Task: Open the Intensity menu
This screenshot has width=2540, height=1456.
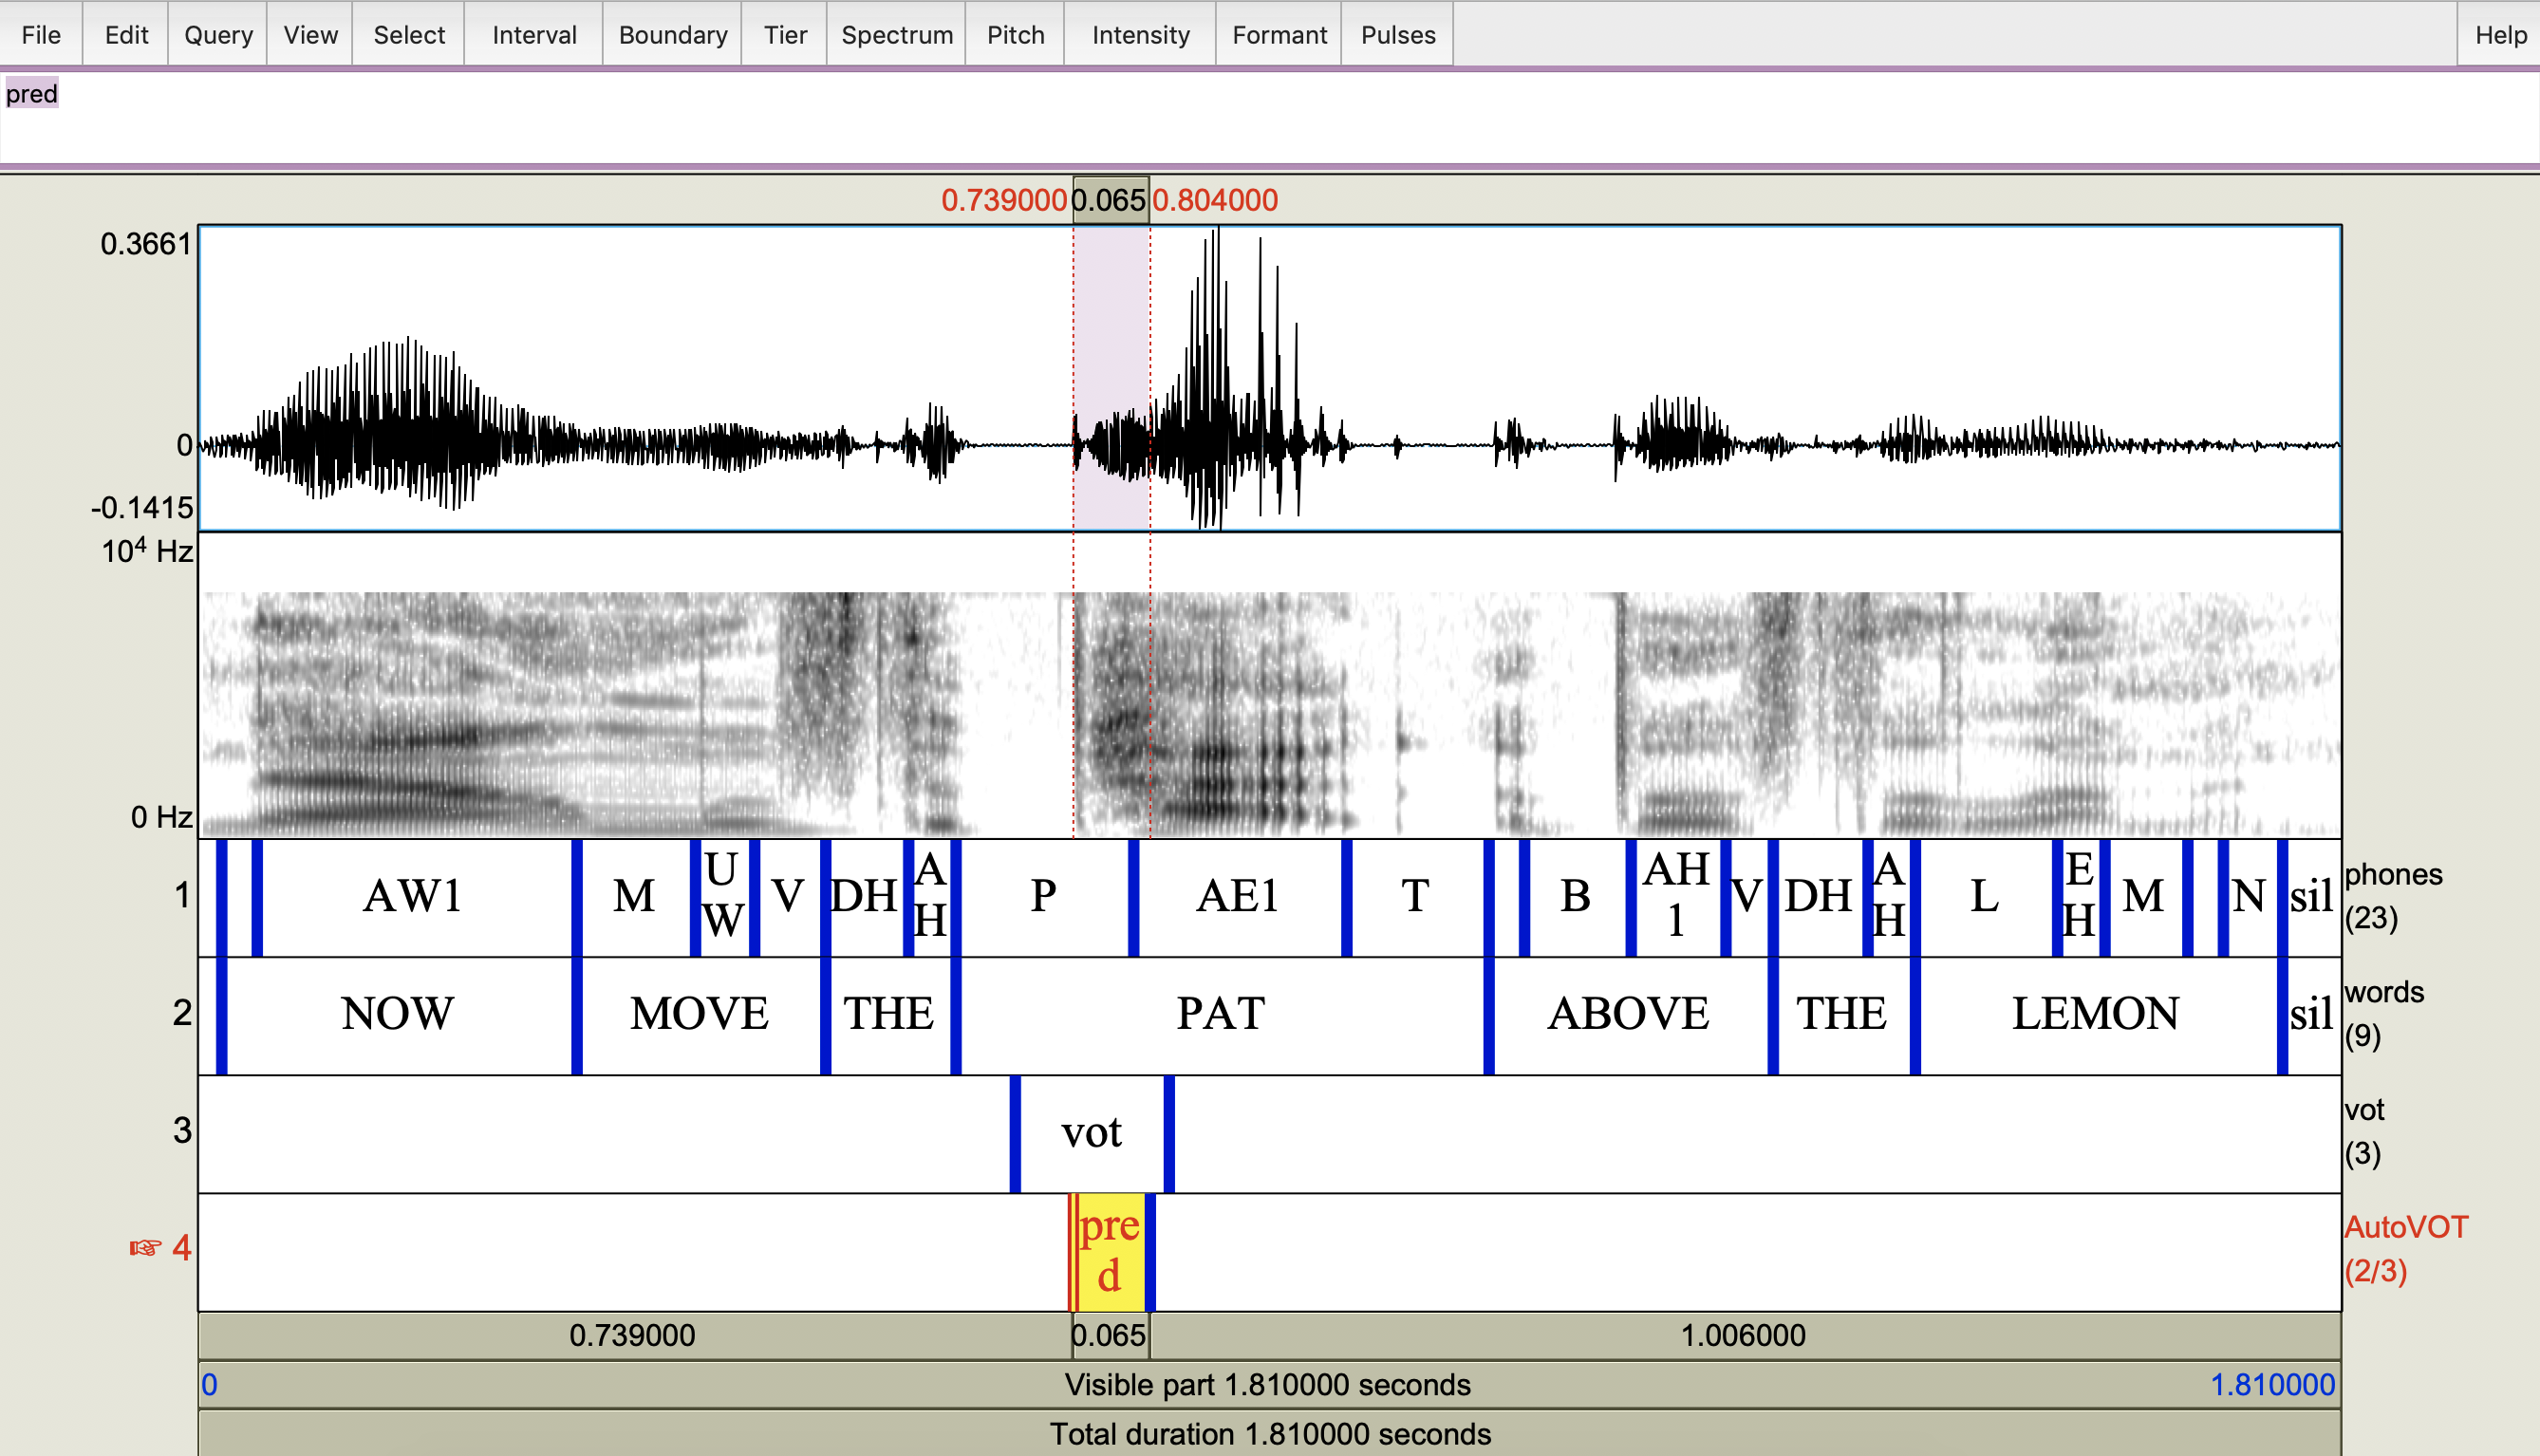Action: tap(1141, 35)
